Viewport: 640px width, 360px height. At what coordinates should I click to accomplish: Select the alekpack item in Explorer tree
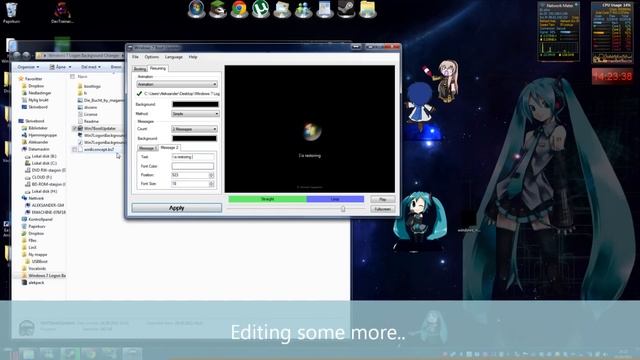(33, 282)
